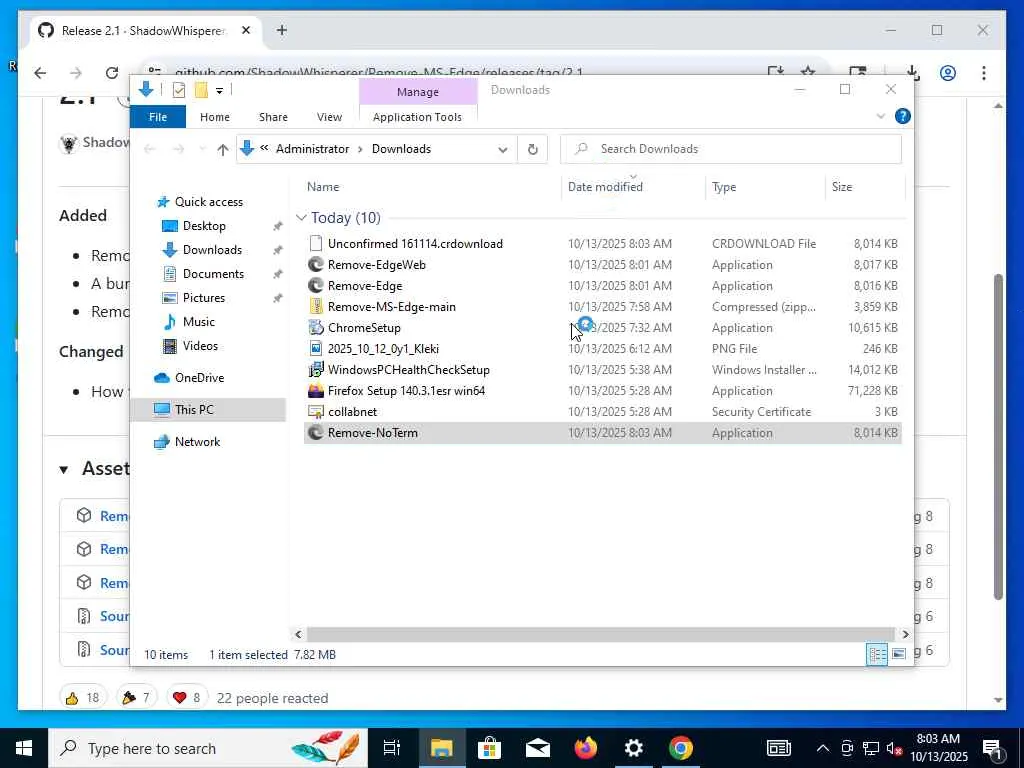Open the Application Tools tab

[x=417, y=117]
